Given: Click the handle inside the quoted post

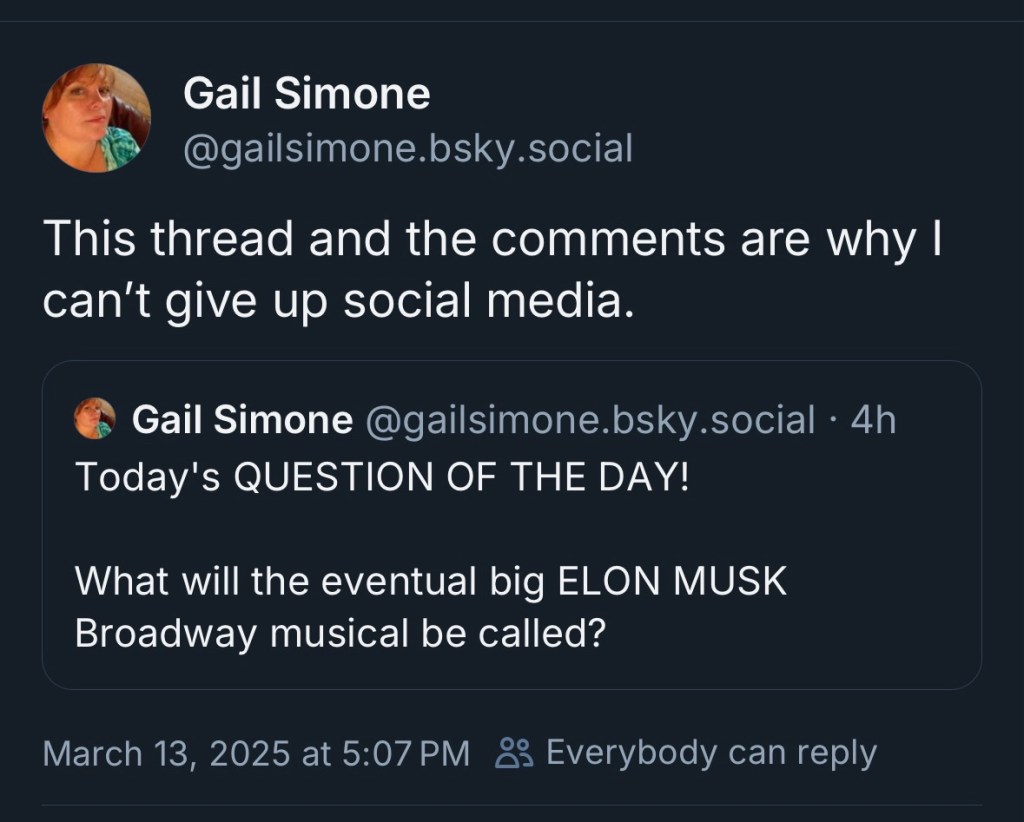Looking at the screenshot, I should (592, 420).
